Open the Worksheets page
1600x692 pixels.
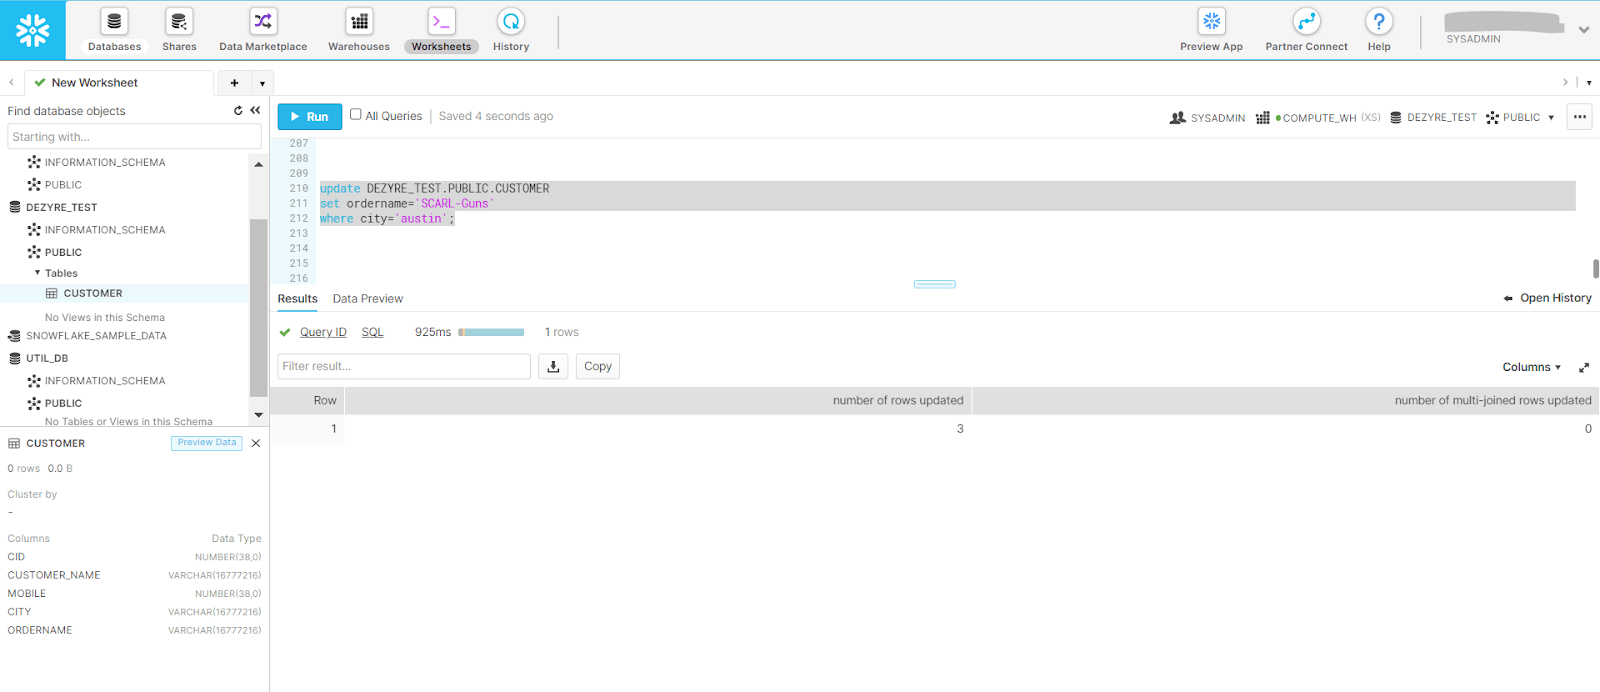(x=441, y=30)
